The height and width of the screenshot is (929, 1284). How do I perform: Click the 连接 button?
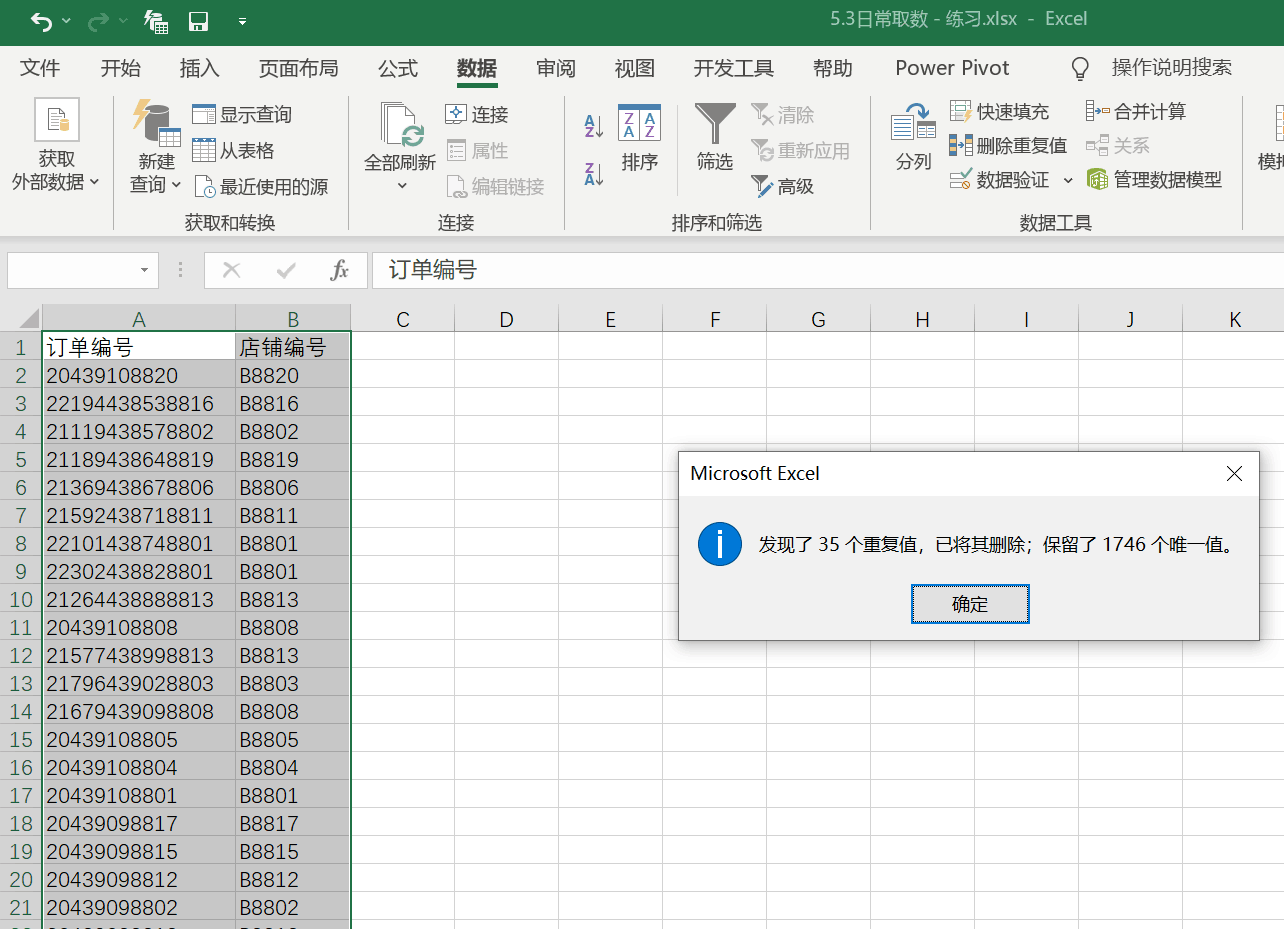coord(477,115)
